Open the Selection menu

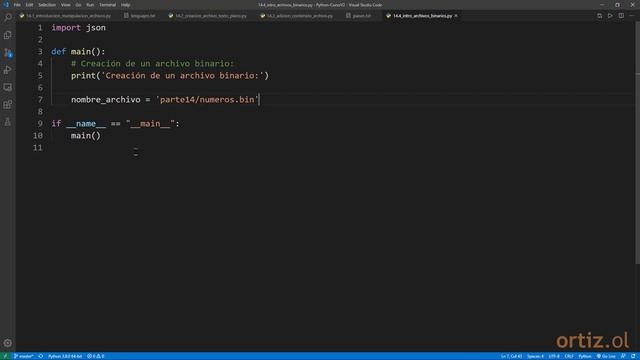[47, 5]
